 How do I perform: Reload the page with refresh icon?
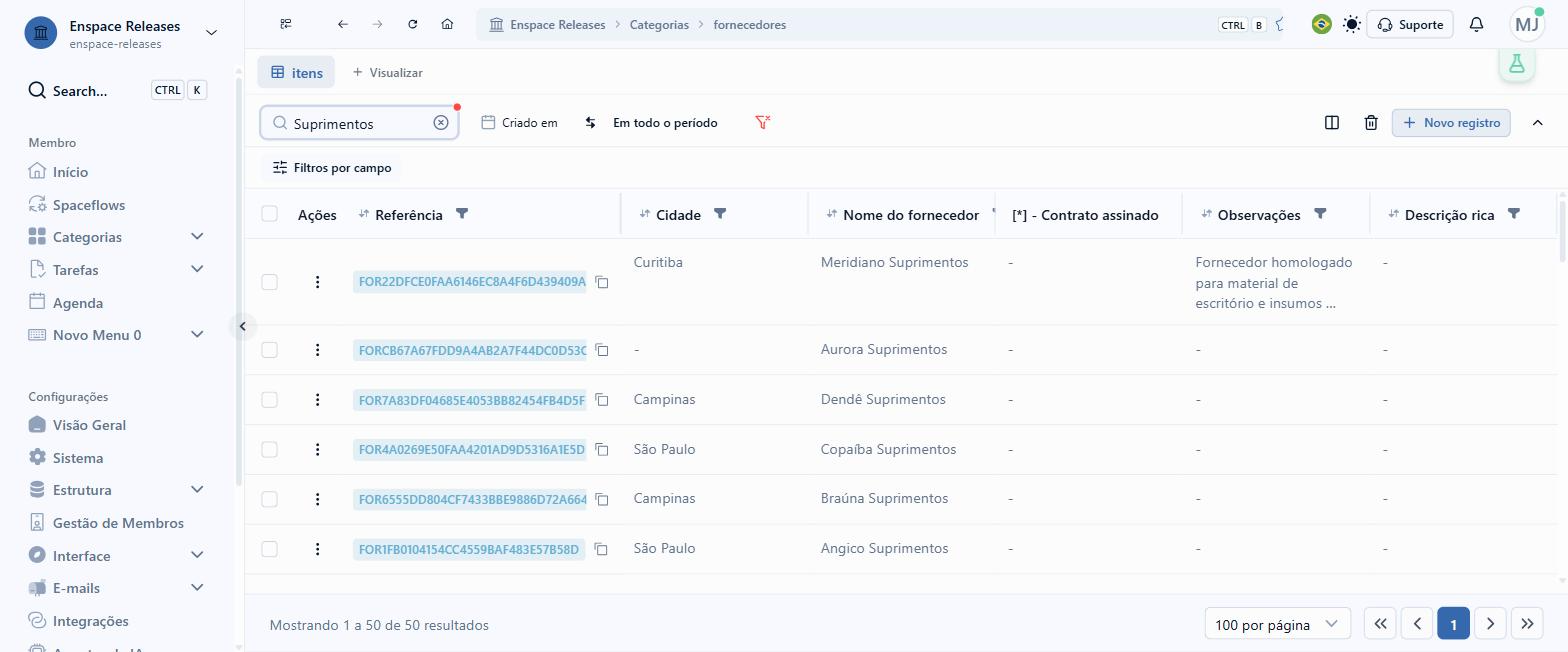pos(412,24)
